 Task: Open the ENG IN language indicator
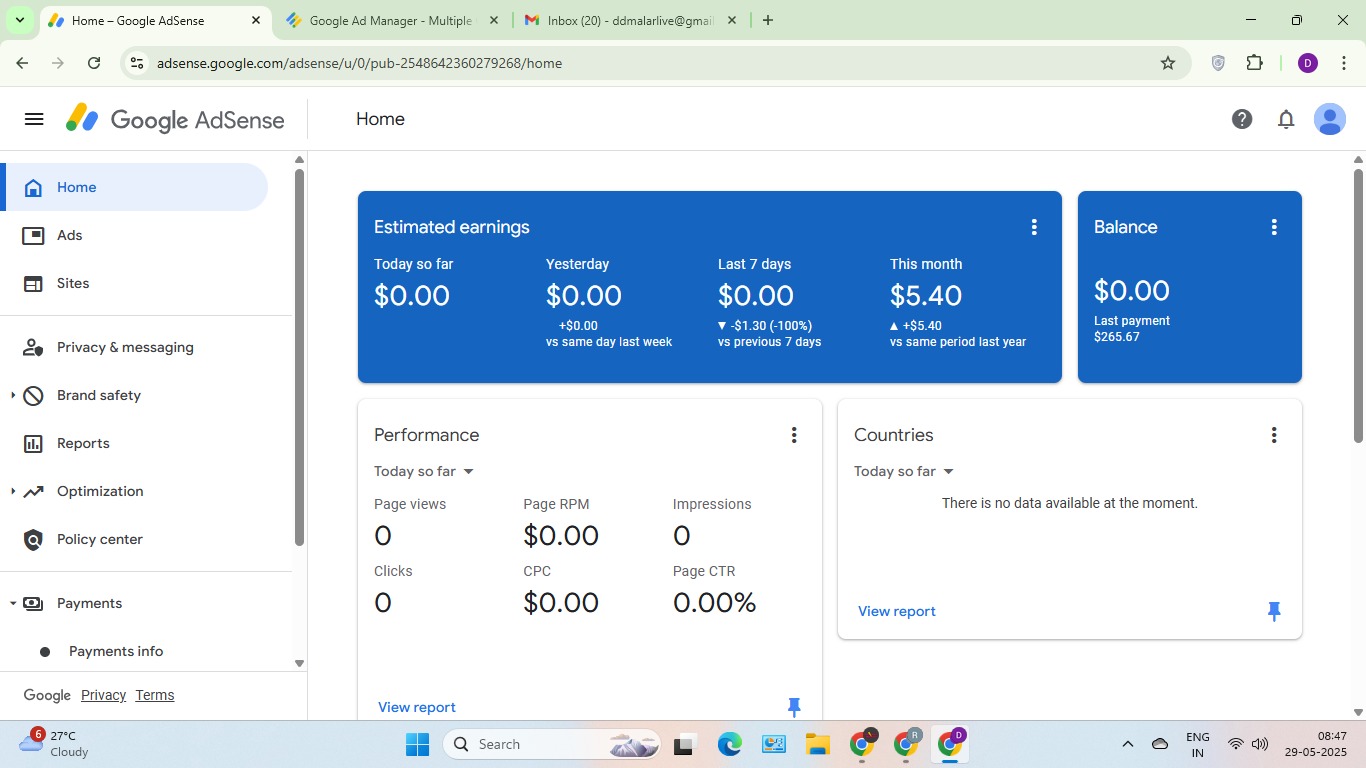[1198, 744]
